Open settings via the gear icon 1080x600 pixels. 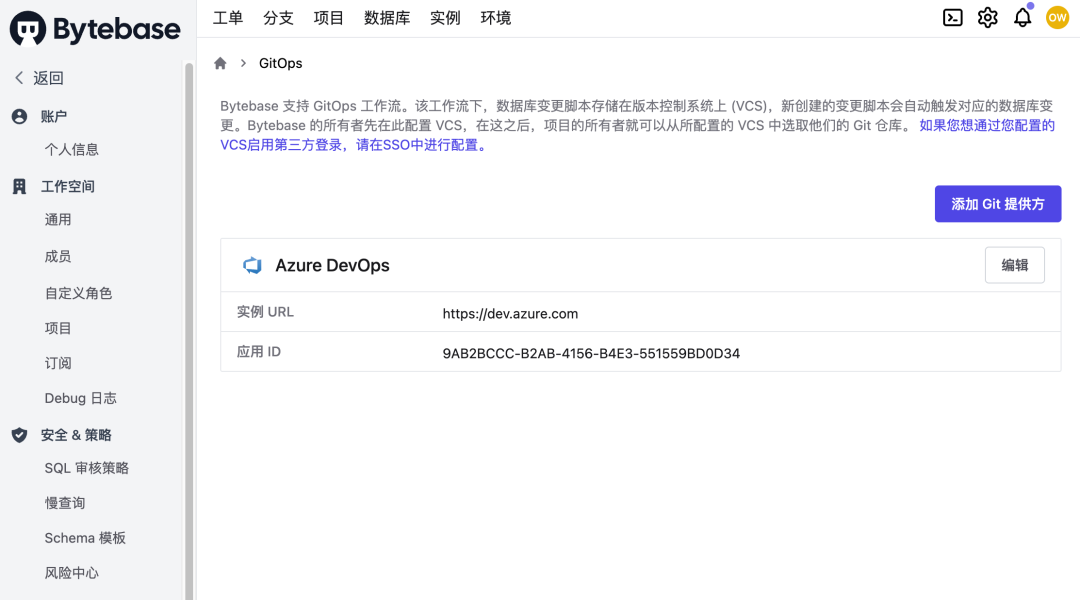coord(988,18)
